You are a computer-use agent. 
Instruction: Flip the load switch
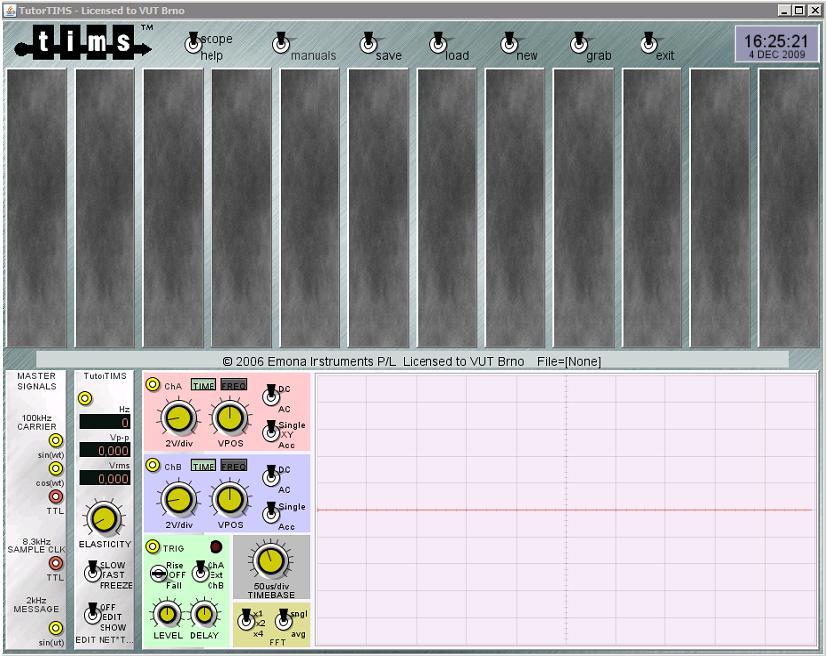tap(438, 43)
